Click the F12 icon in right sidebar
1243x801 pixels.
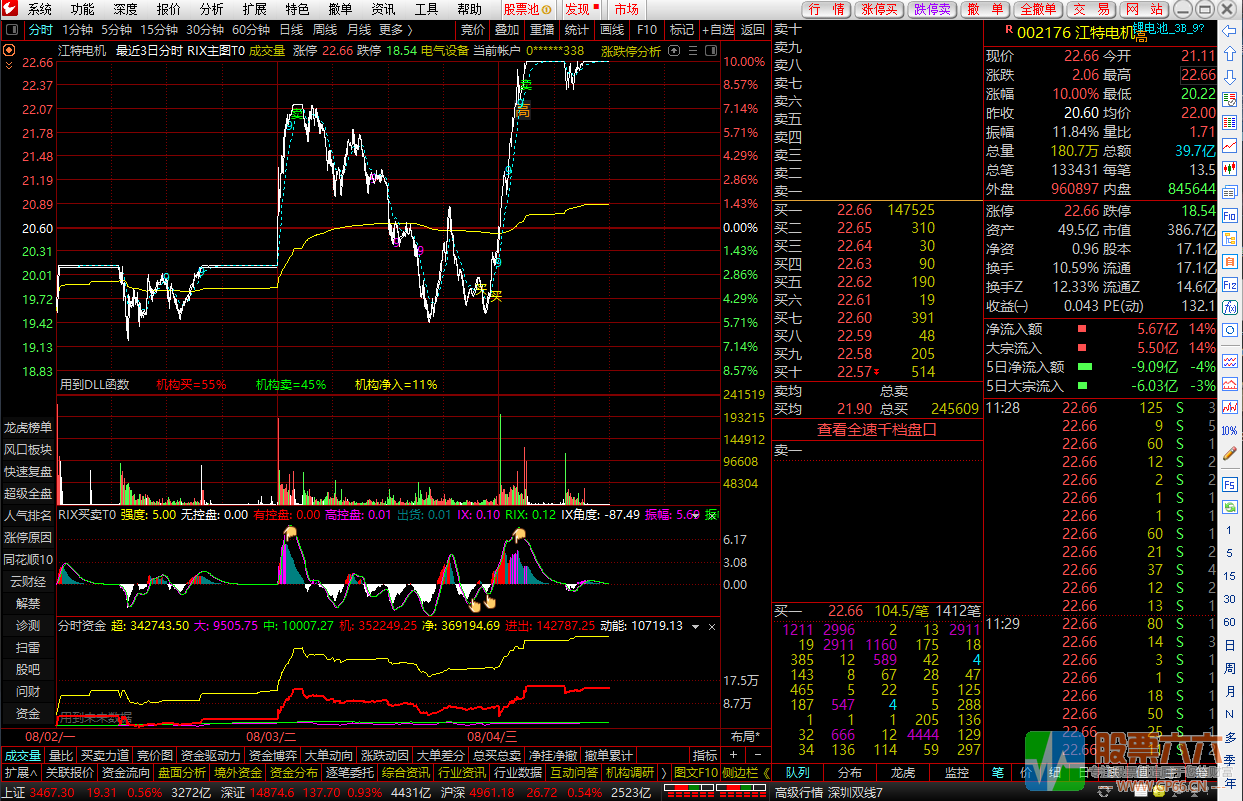[x=1230, y=286]
